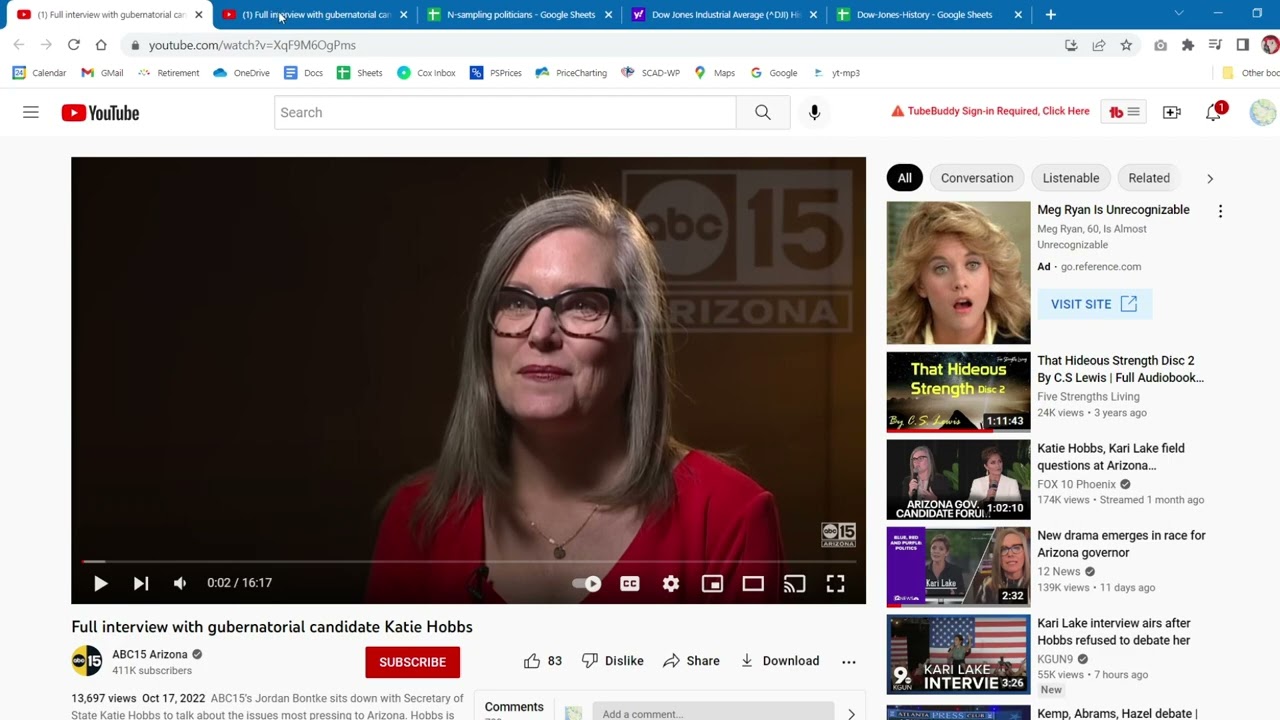Subscribe to ABC15 Arizona

[412, 662]
